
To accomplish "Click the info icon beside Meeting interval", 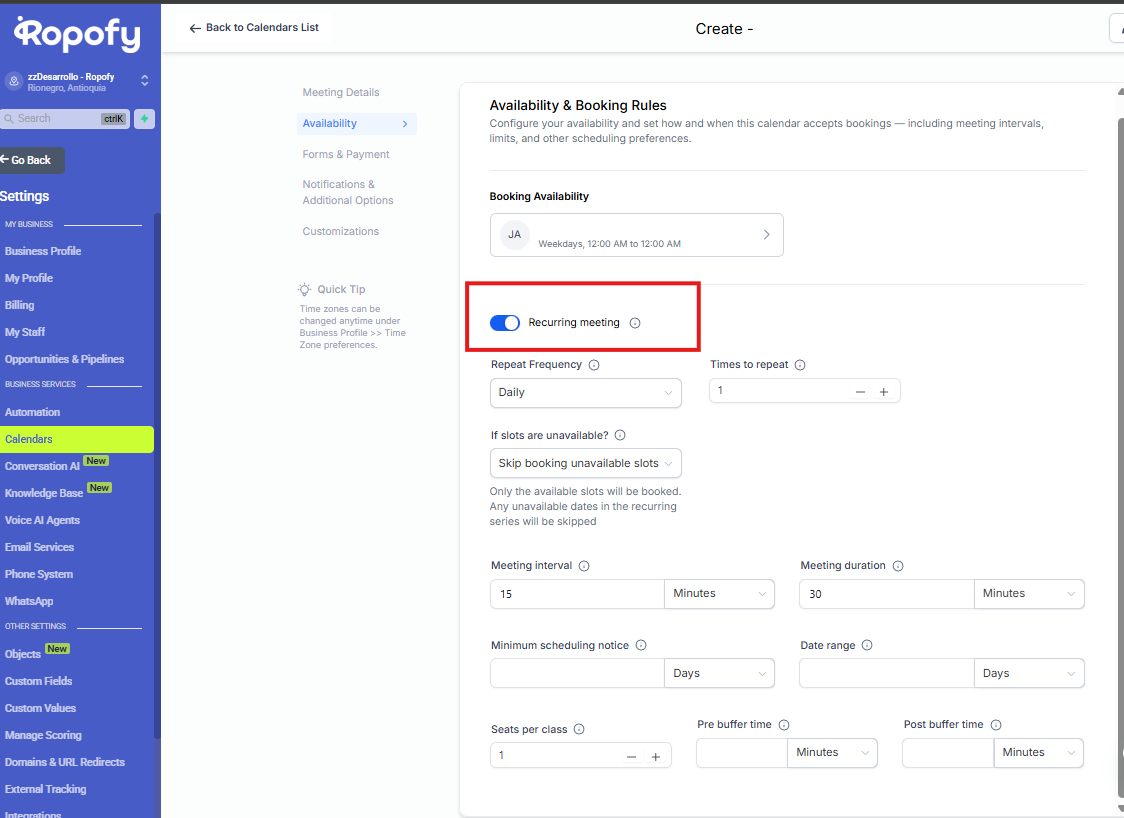I will click(584, 566).
